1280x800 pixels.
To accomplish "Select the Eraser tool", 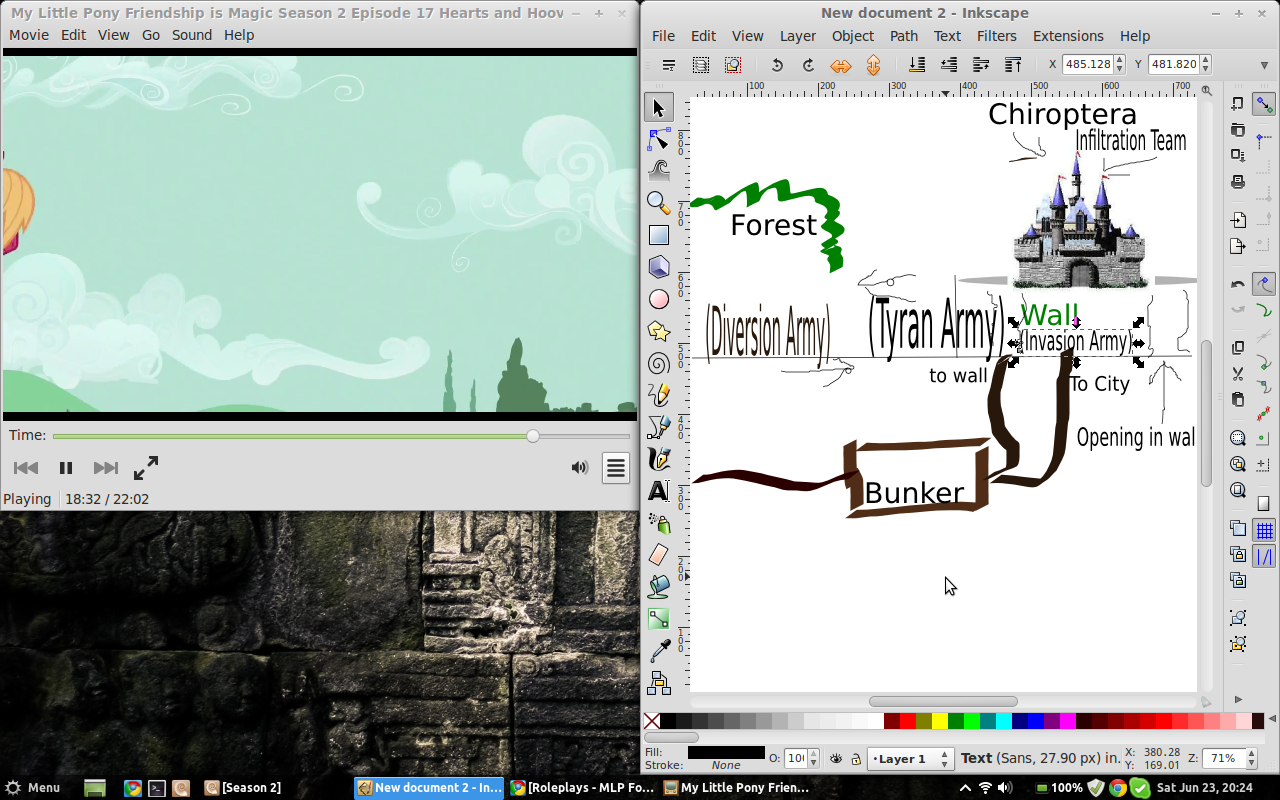I will 659,555.
